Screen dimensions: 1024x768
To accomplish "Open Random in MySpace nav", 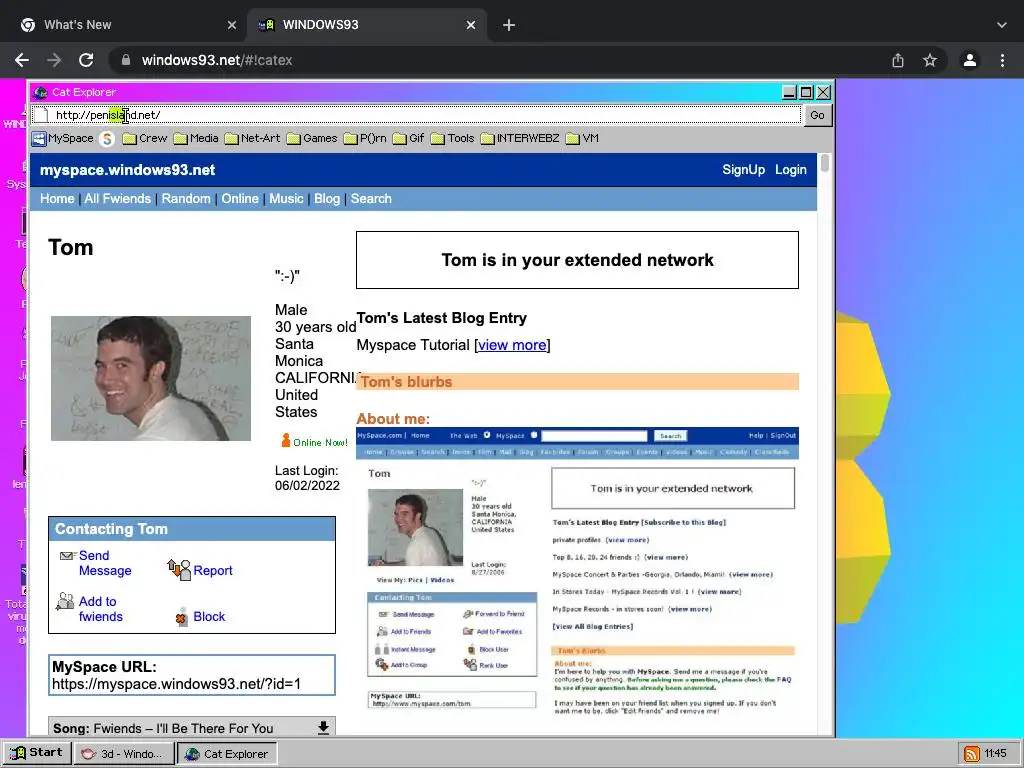I will 186,199.
